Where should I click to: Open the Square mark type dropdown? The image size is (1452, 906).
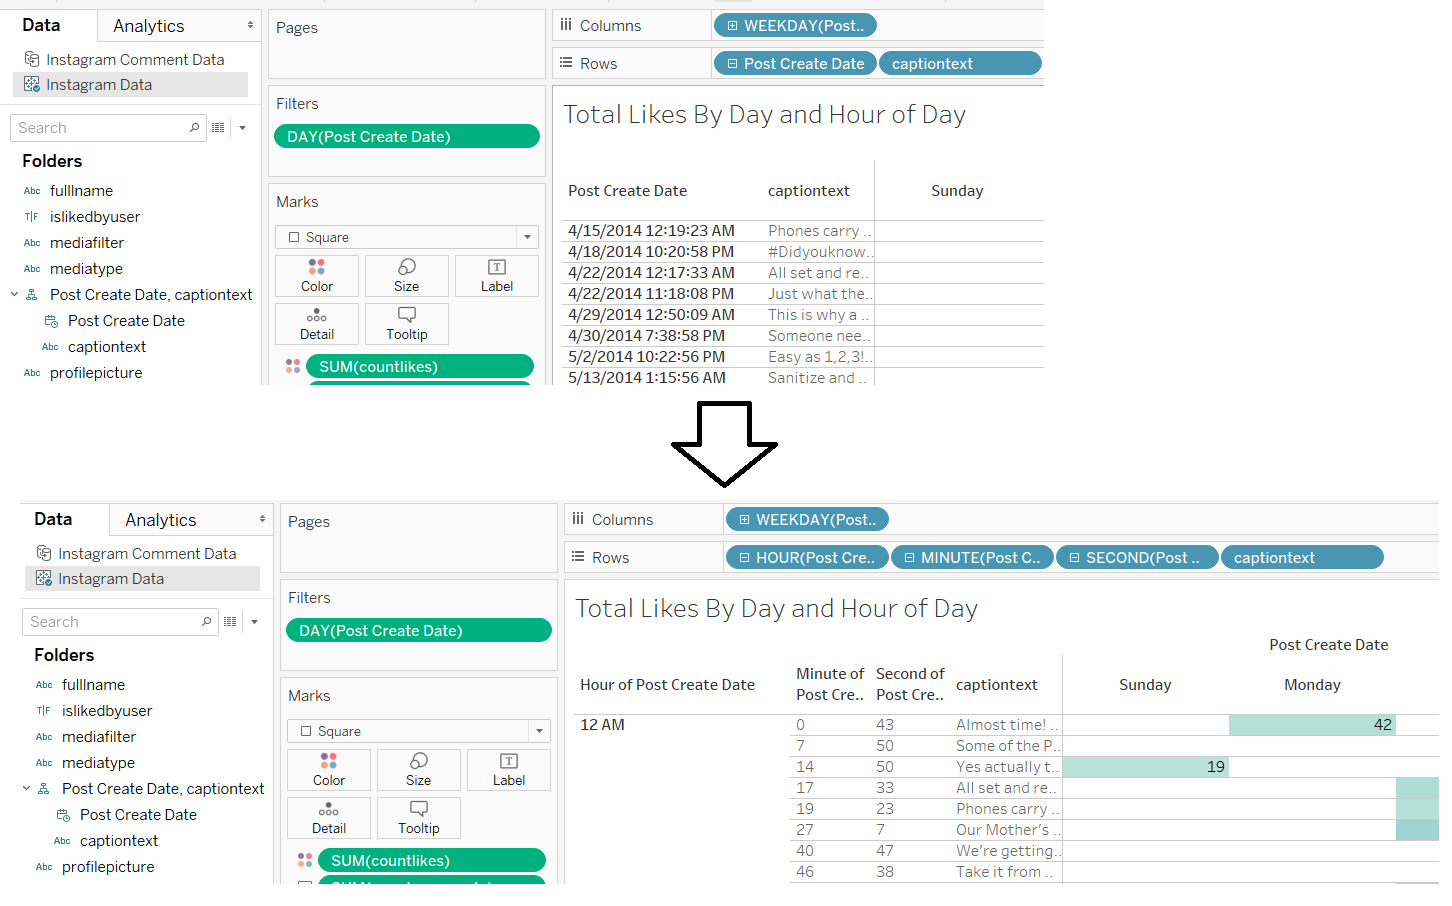[x=525, y=237]
